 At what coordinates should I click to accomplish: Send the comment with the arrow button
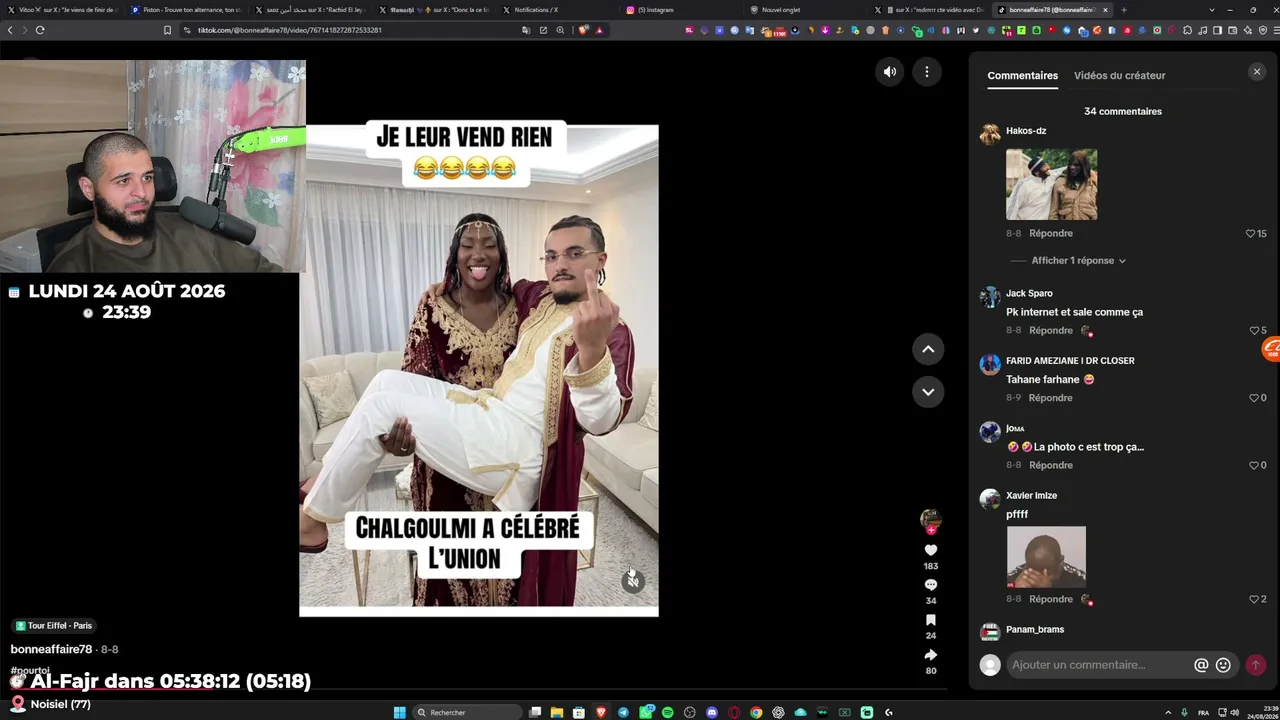(x=1255, y=665)
